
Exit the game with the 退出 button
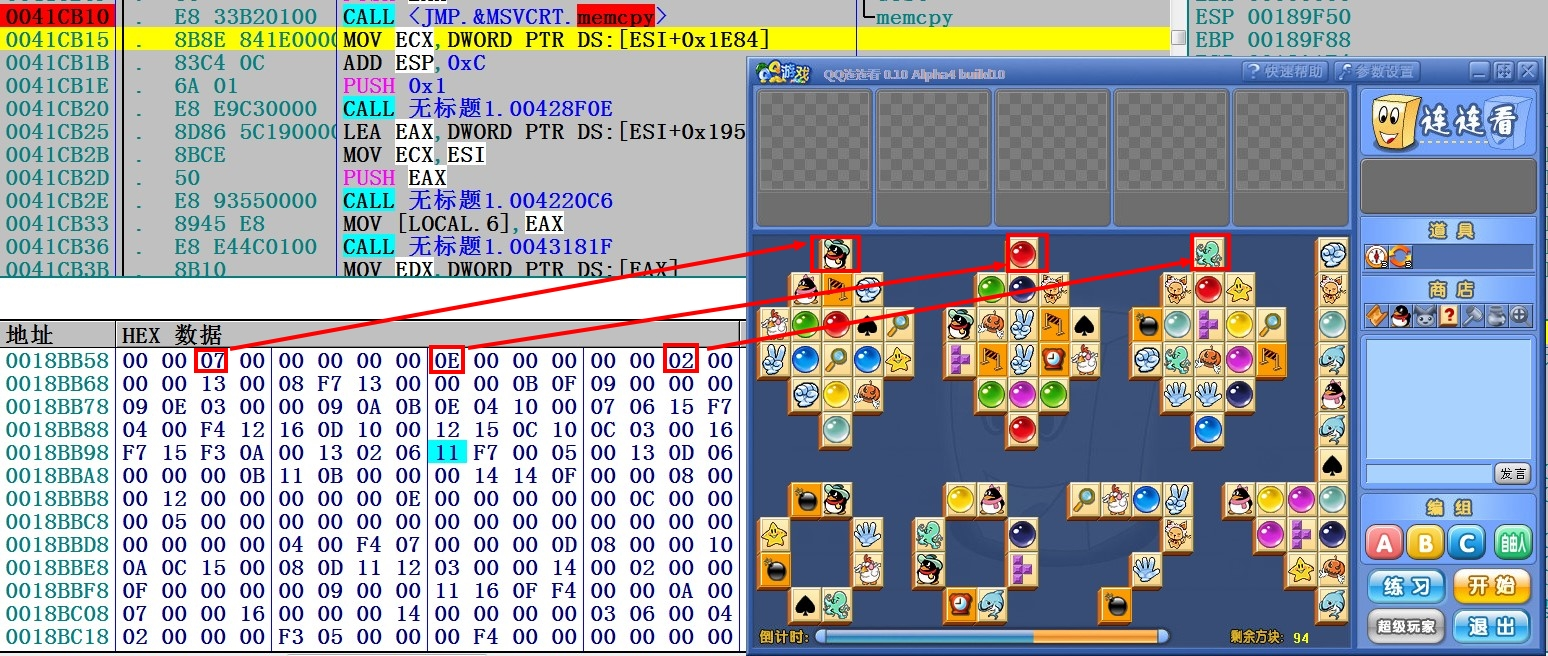[1492, 626]
